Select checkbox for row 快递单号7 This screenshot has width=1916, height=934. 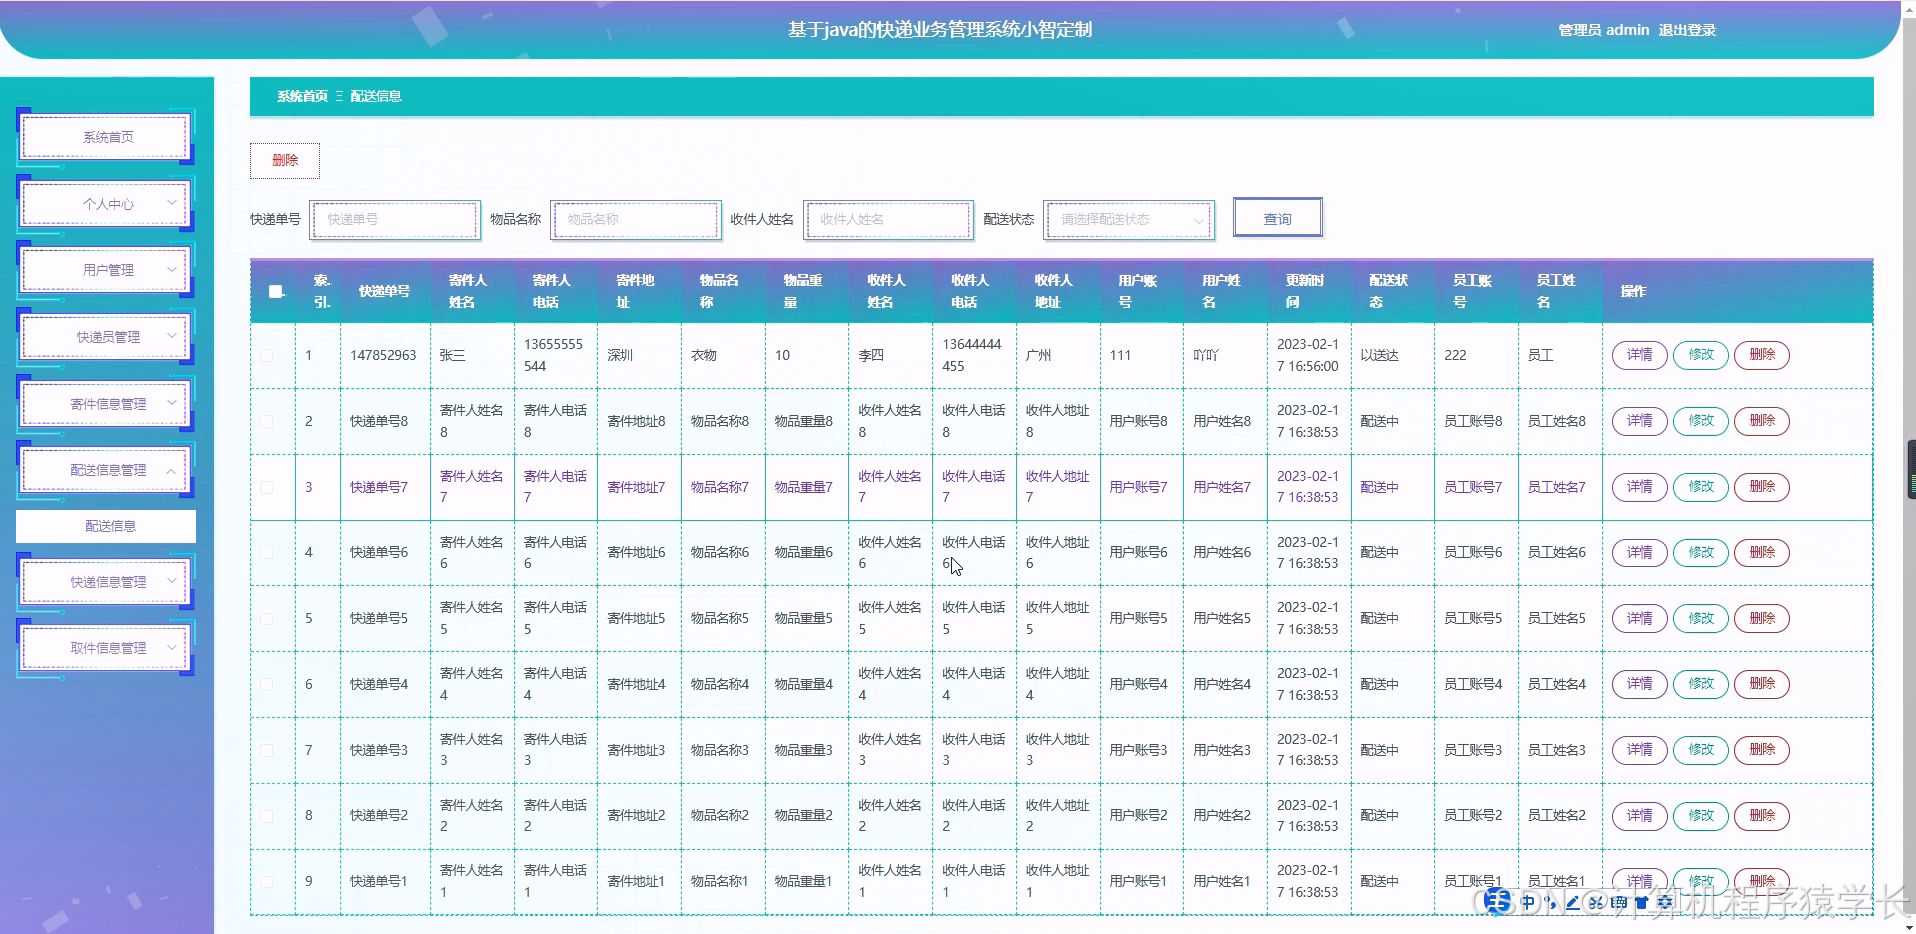tap(267, 487)
